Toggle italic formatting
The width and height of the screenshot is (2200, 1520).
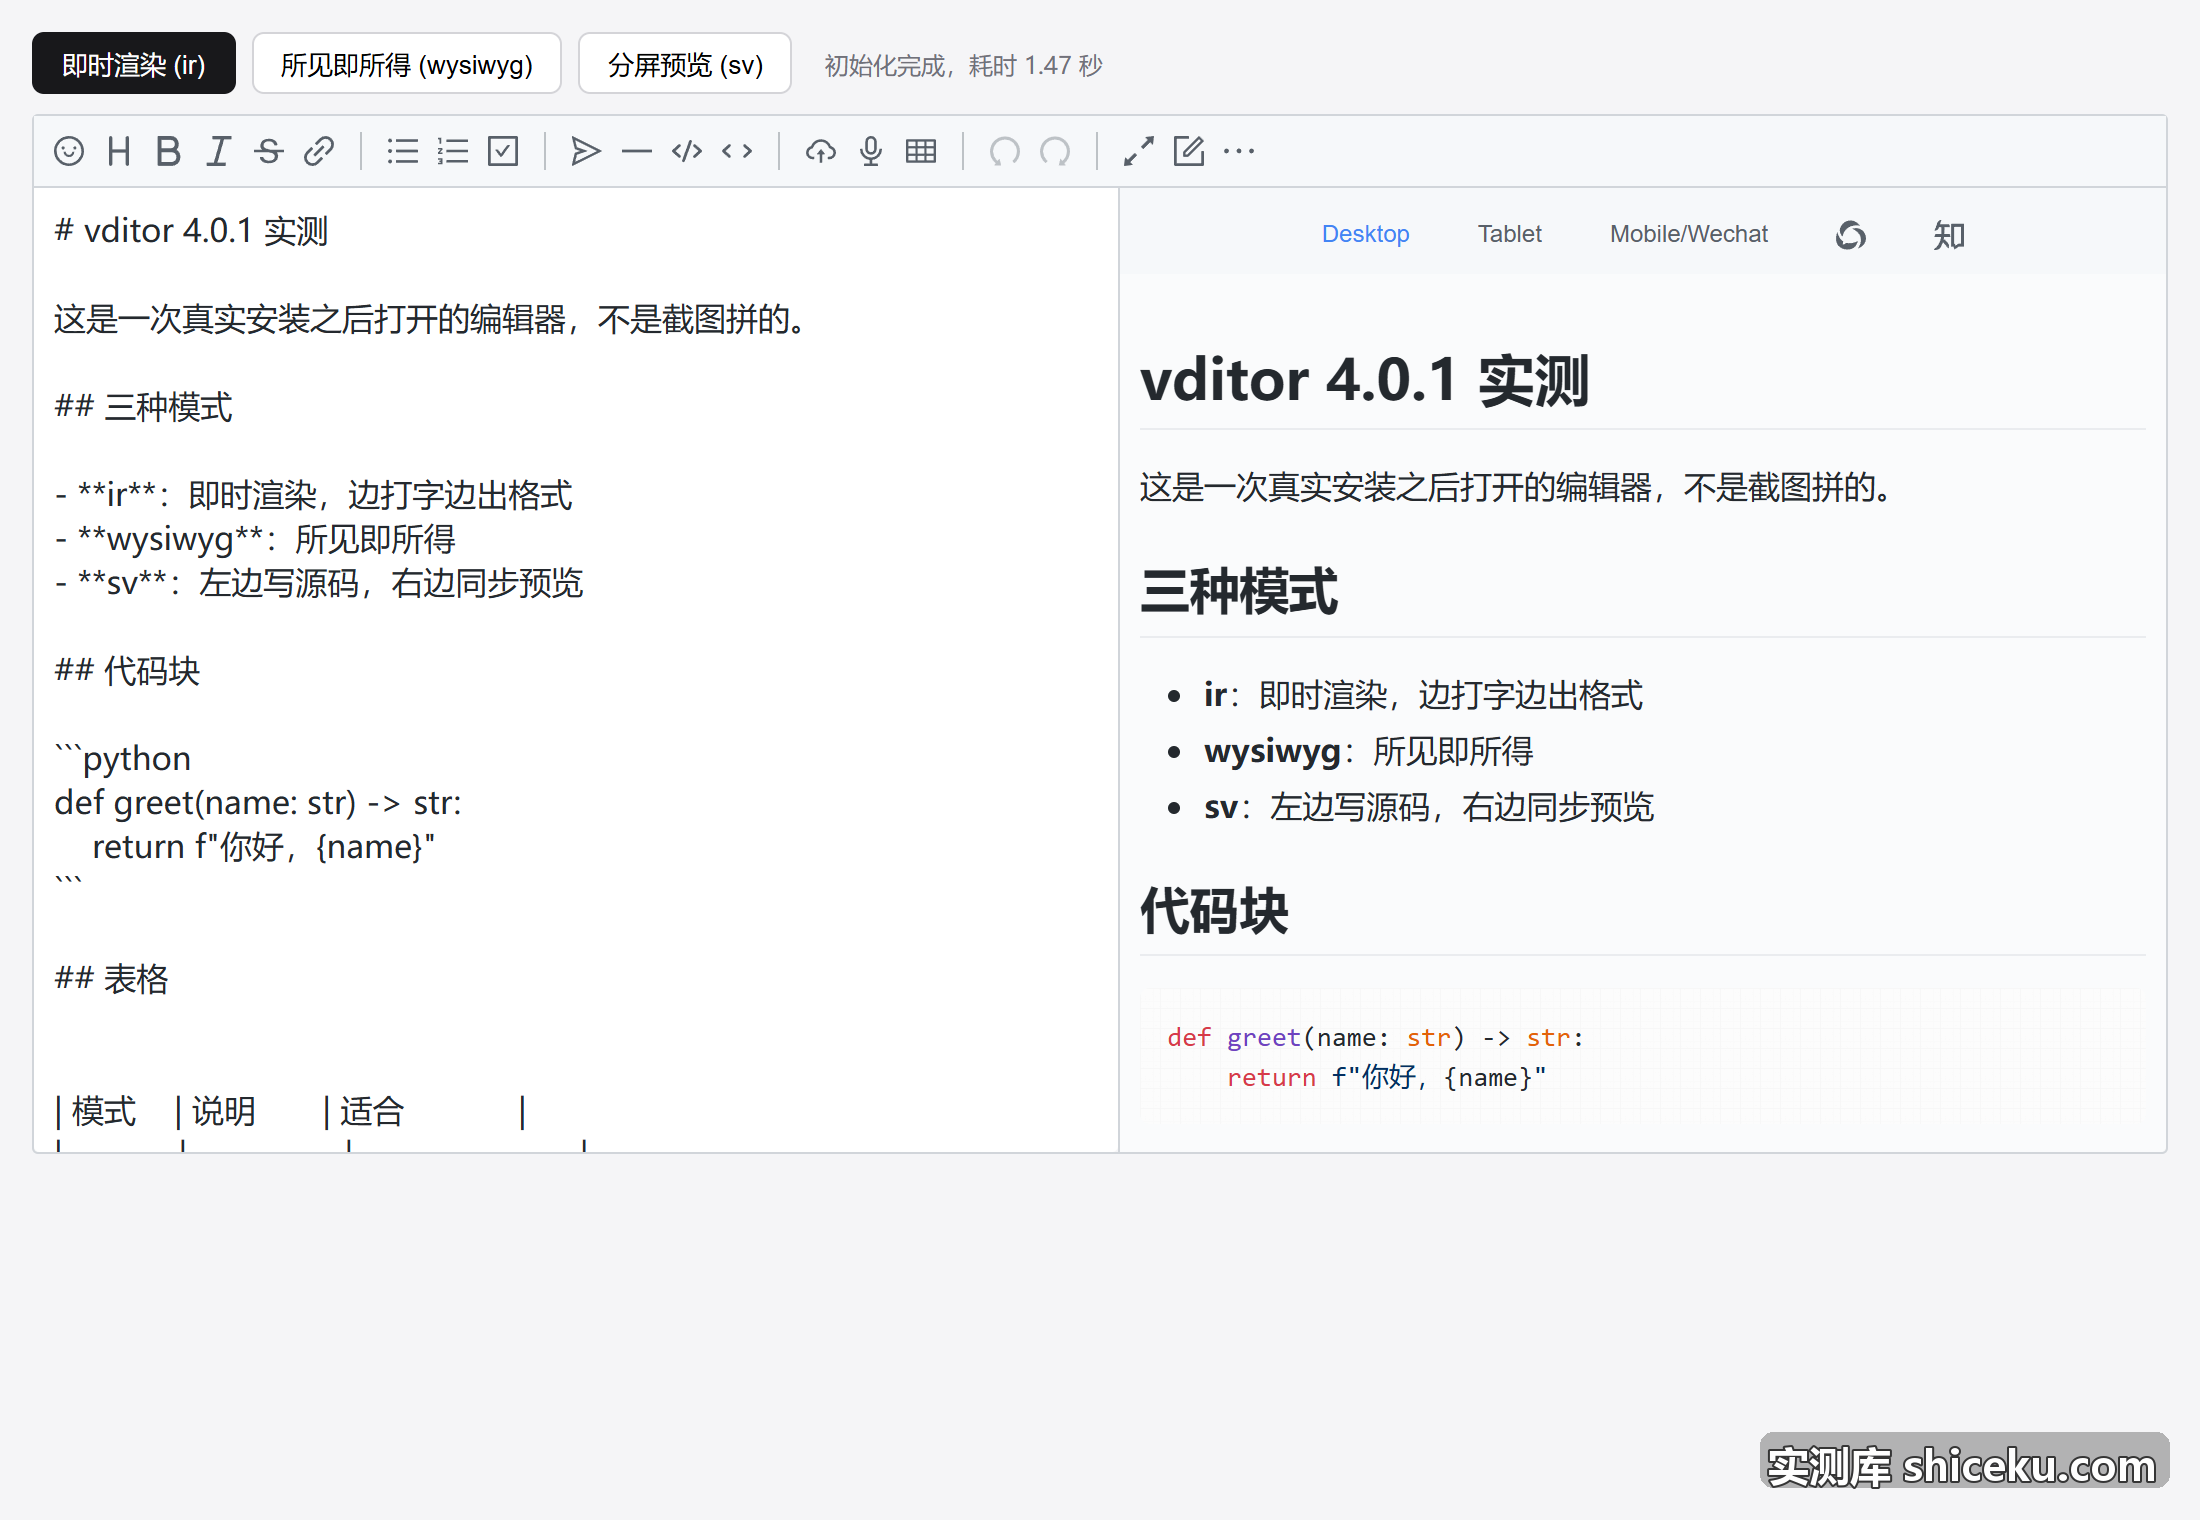tap(218, 151)
